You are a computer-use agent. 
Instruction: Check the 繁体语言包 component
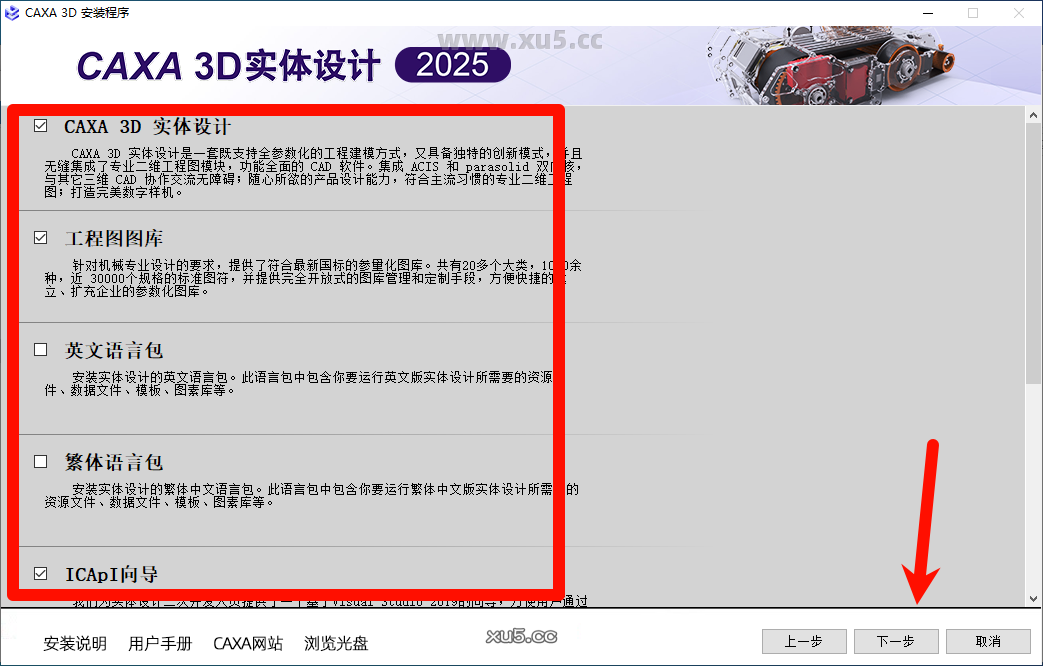click(40, 461)
